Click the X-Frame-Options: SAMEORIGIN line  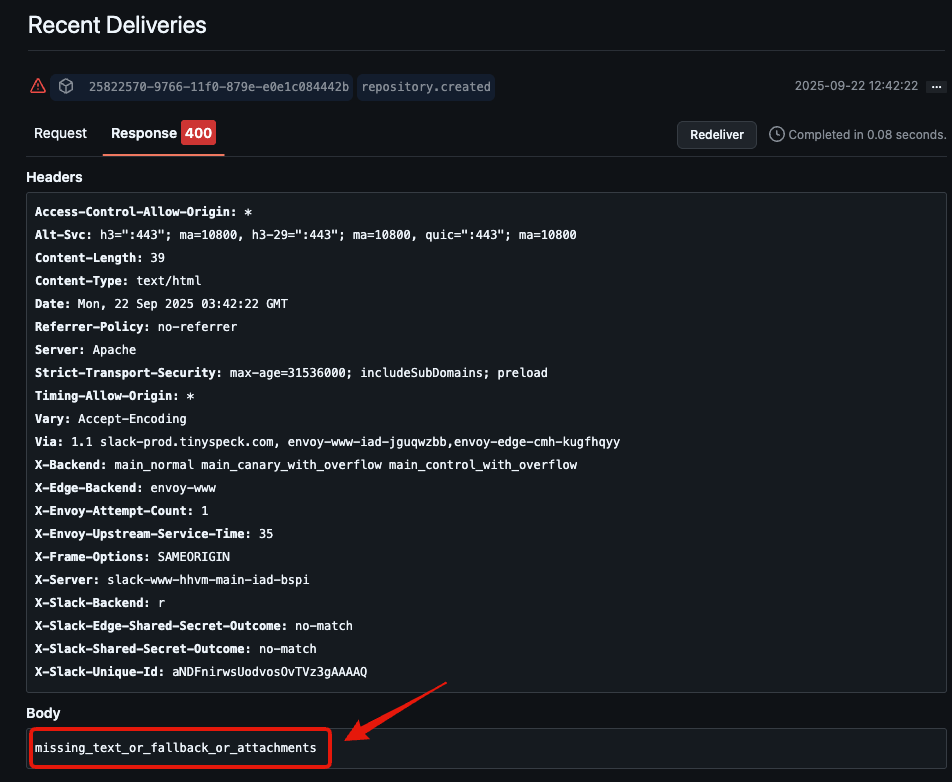pos(132,557)
